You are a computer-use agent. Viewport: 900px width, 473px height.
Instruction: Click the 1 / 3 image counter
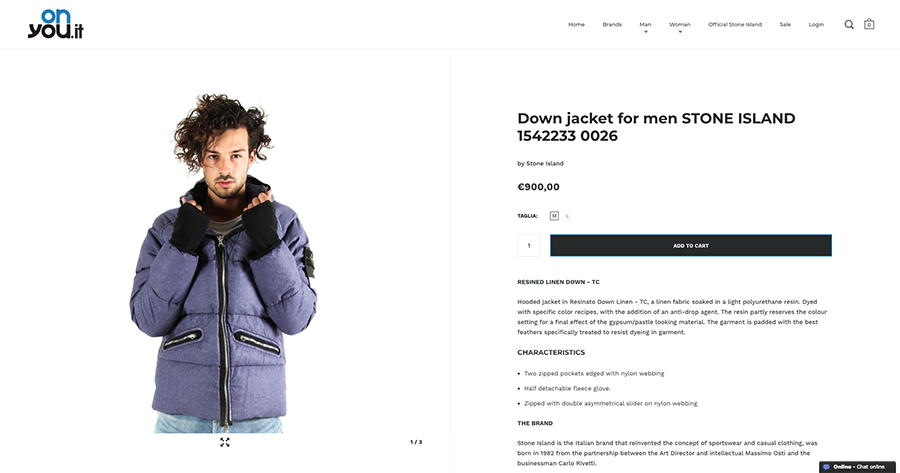point(416,442)
